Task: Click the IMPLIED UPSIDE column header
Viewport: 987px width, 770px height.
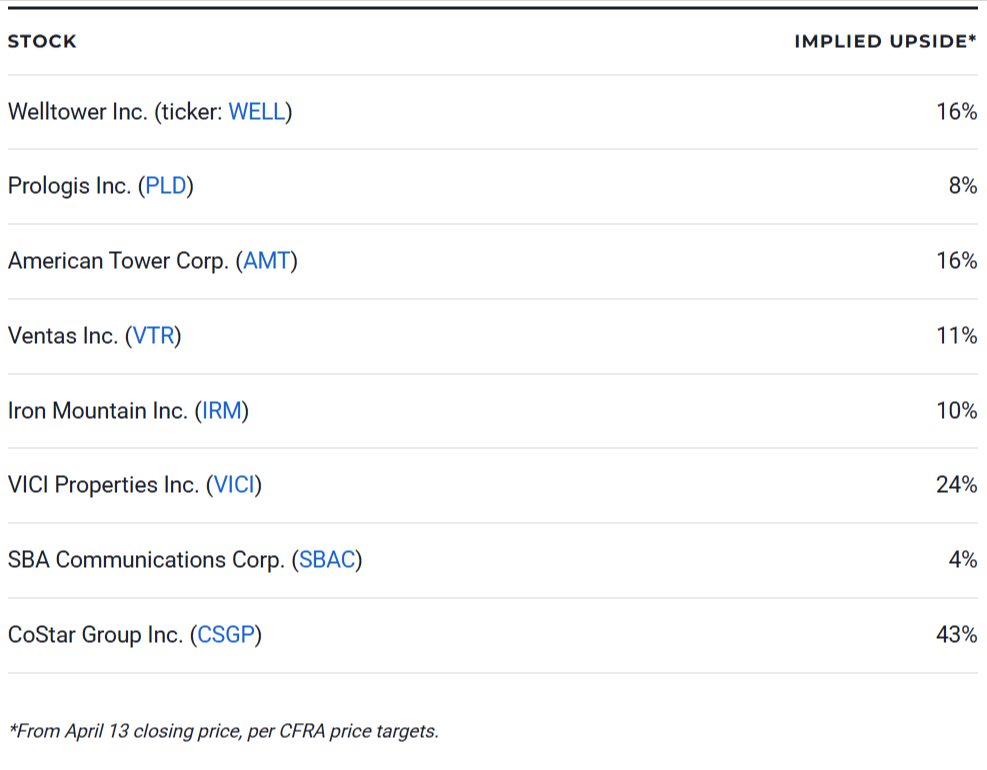Action: tap(886, 42)
